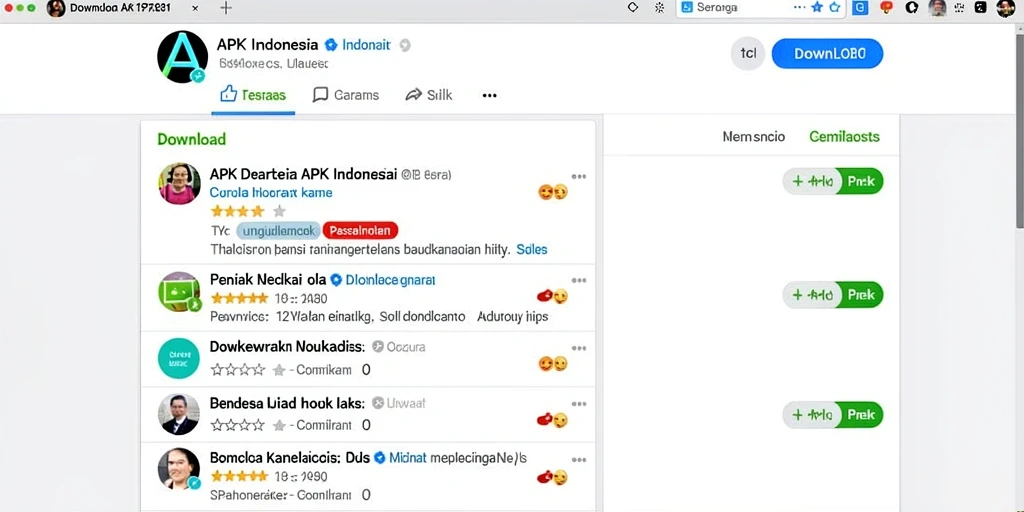
Task: Click emoji reactions on APK Dearteia row
Action: (x=552, y=192)
